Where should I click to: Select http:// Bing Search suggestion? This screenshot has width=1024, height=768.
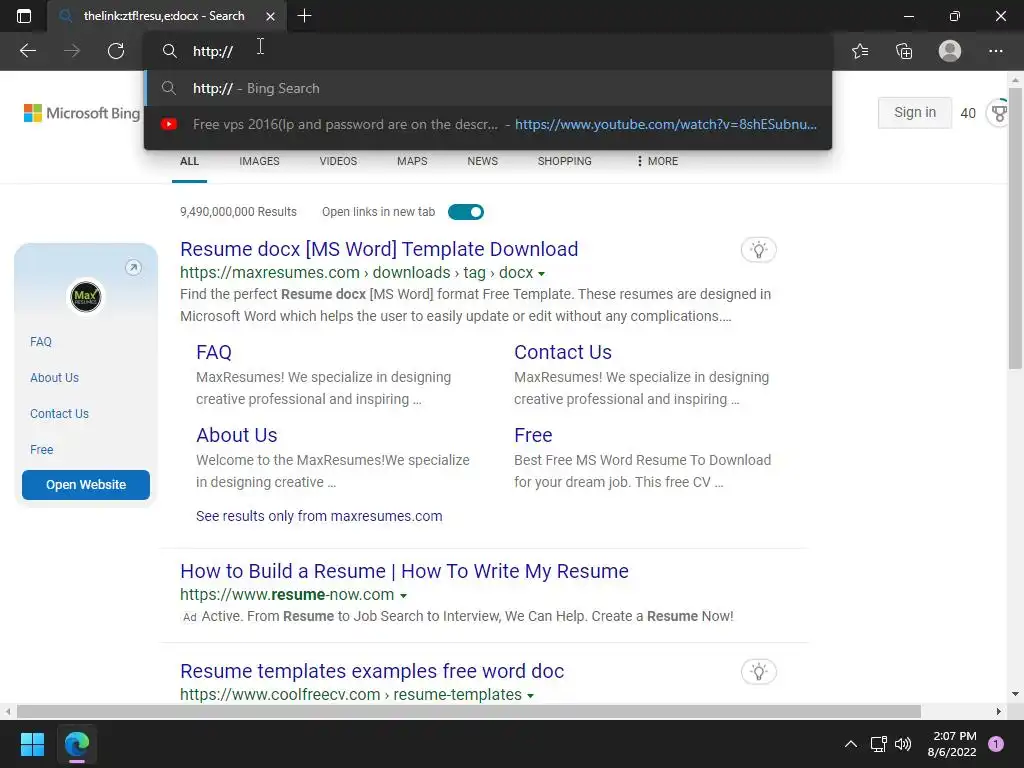(488, 88)
